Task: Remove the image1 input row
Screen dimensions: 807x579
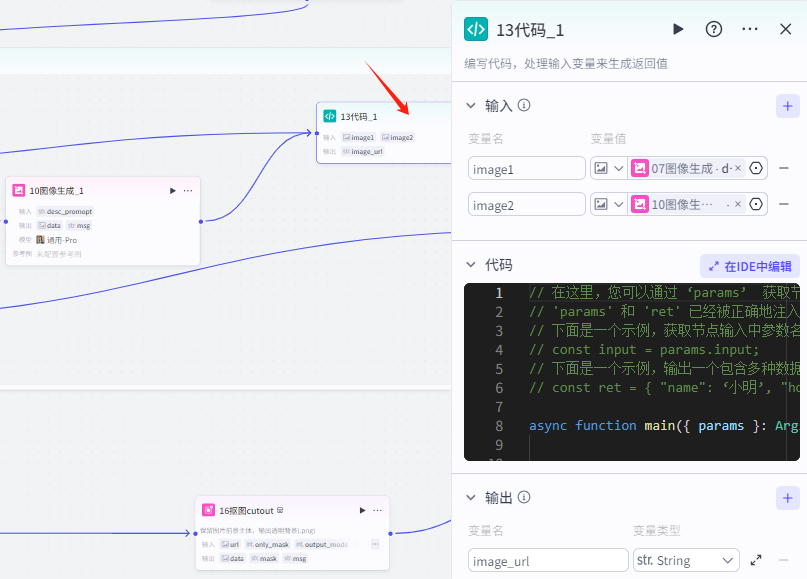Action: pos(784,169)
